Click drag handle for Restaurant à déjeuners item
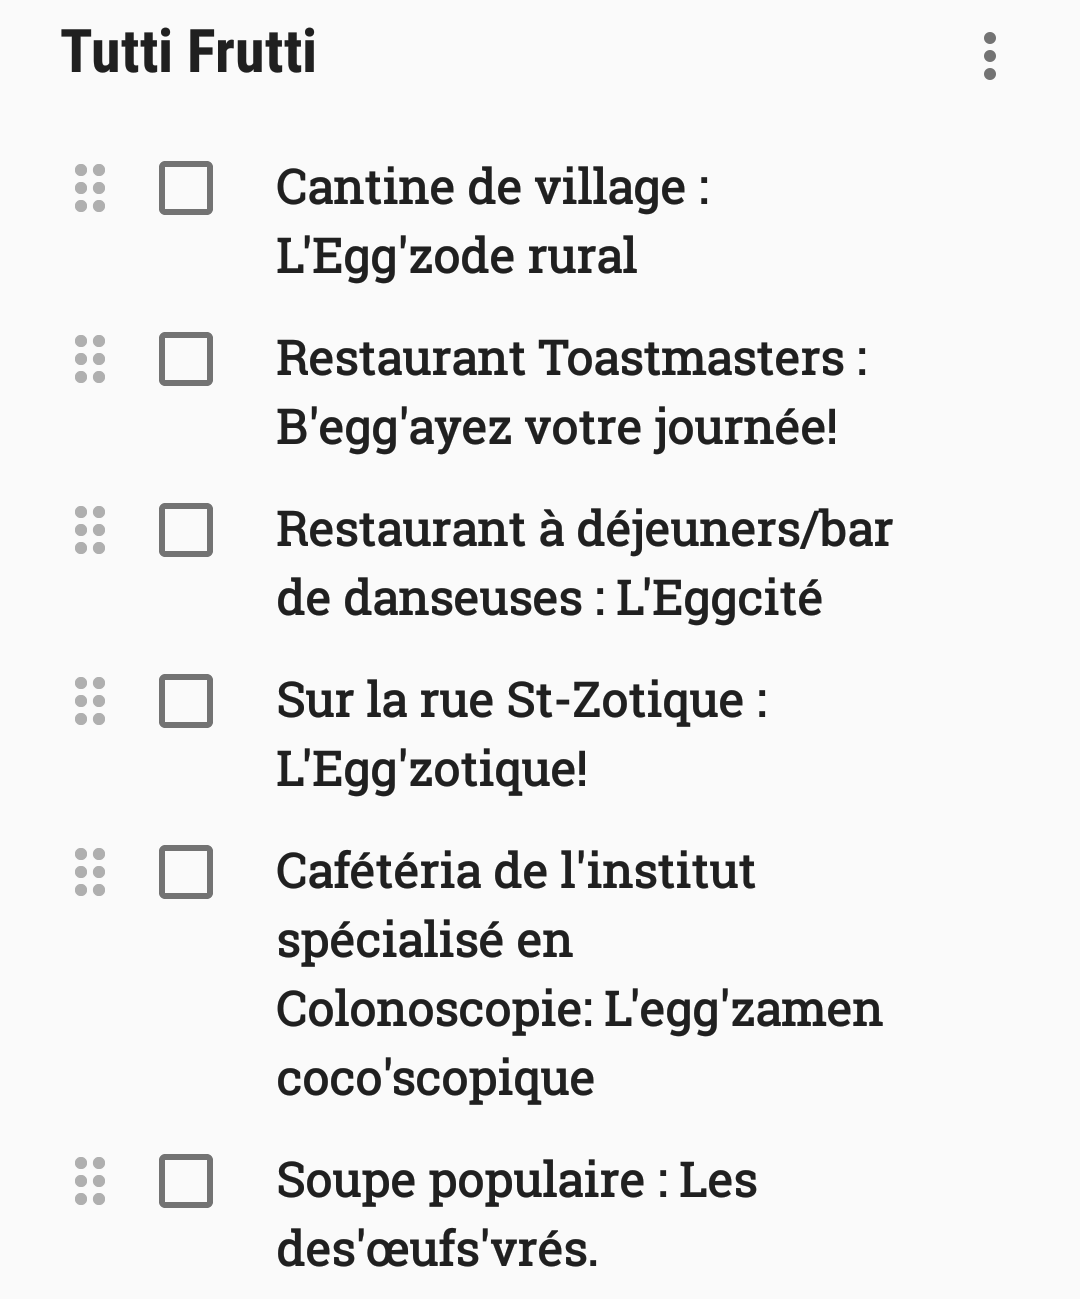Viewport: 1080px width, 1299px height. (90, 530)
